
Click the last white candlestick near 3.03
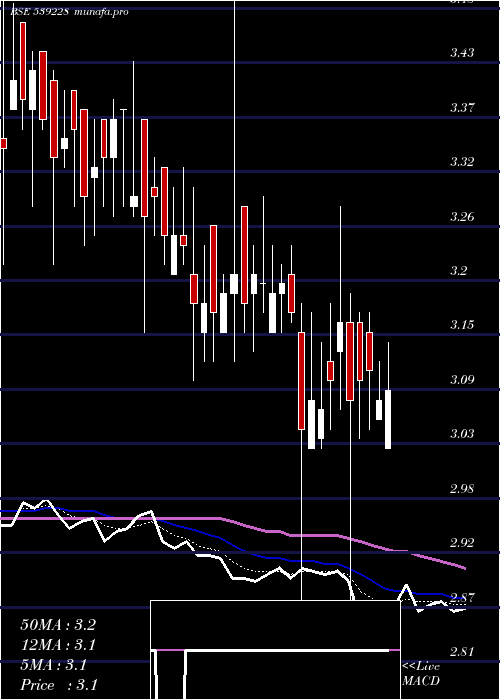tap(388, 419)
